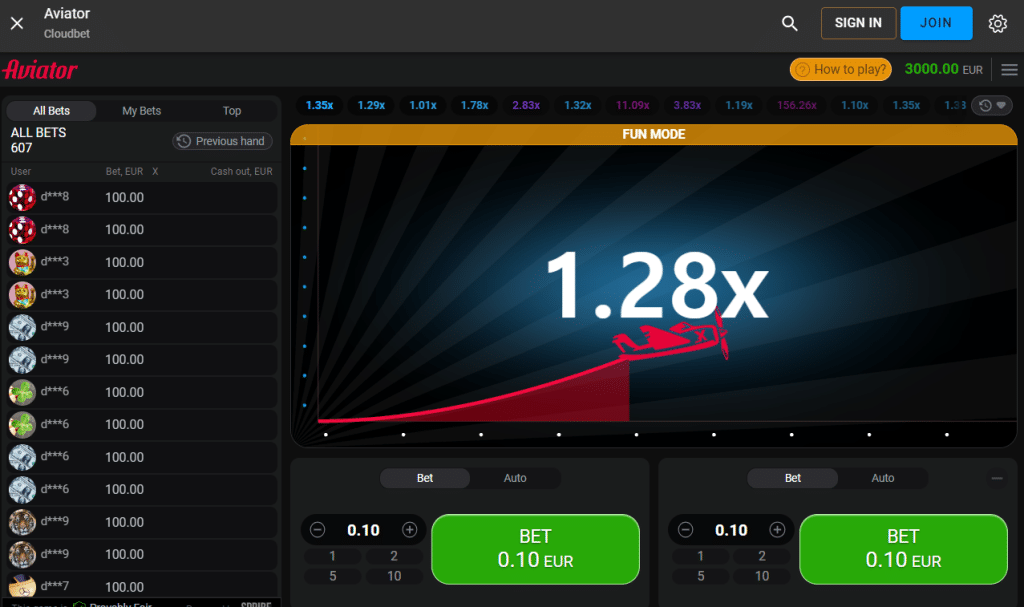Select Auto mode in the right bet panel

883,478
